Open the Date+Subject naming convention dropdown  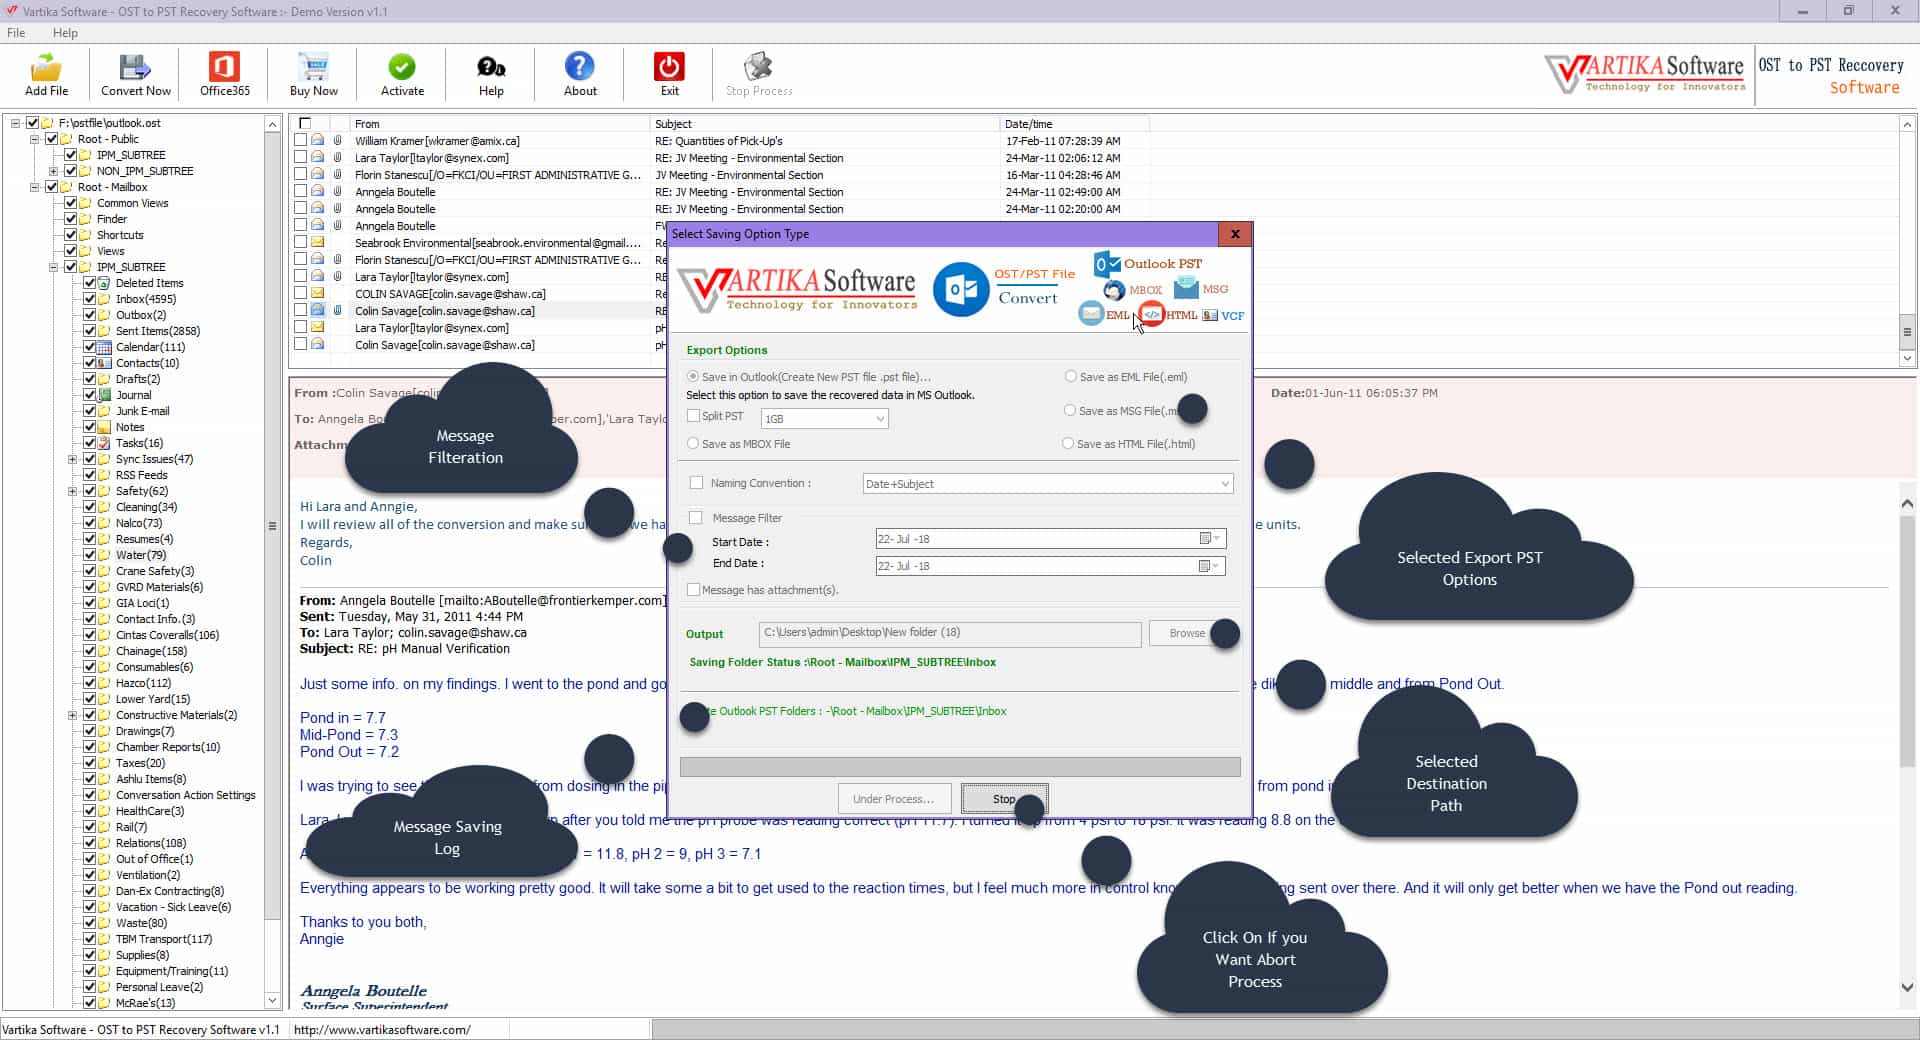(x=1048, y=484)
